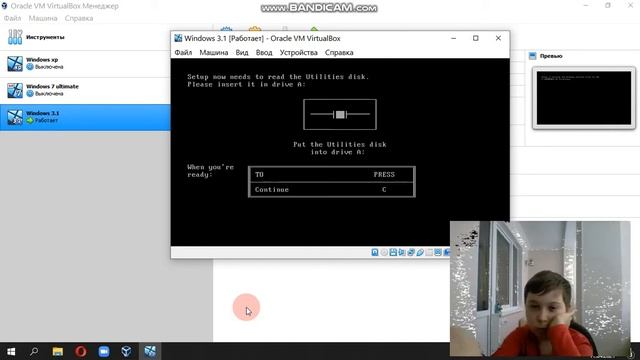Image resolution: width=640 pixels, height=360 pixels.
Task: Maximize the VirtualBox Manager window
Action: pos(608,5)
